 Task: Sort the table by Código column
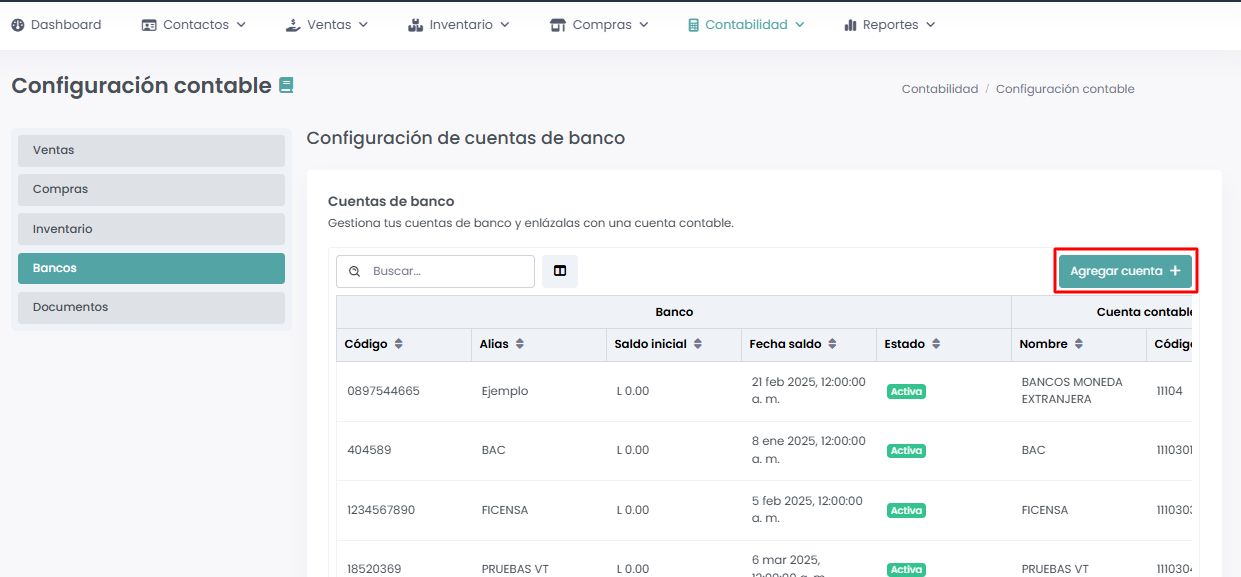tap(399, 344)
